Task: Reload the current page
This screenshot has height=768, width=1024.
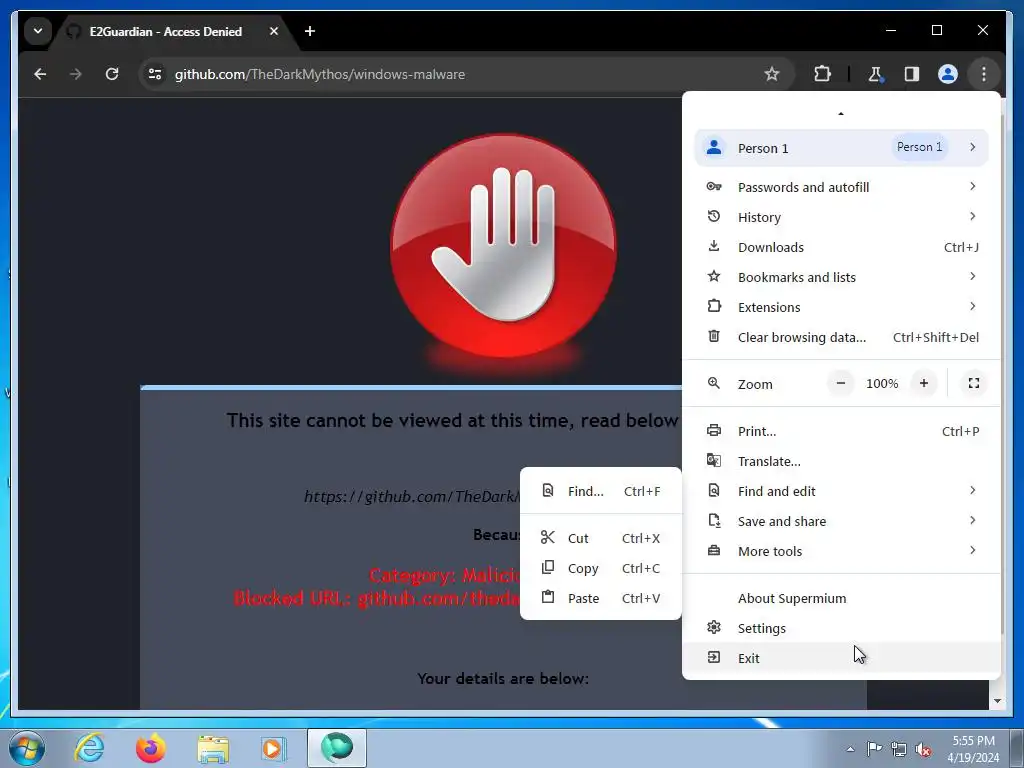Action: (112, 74)
